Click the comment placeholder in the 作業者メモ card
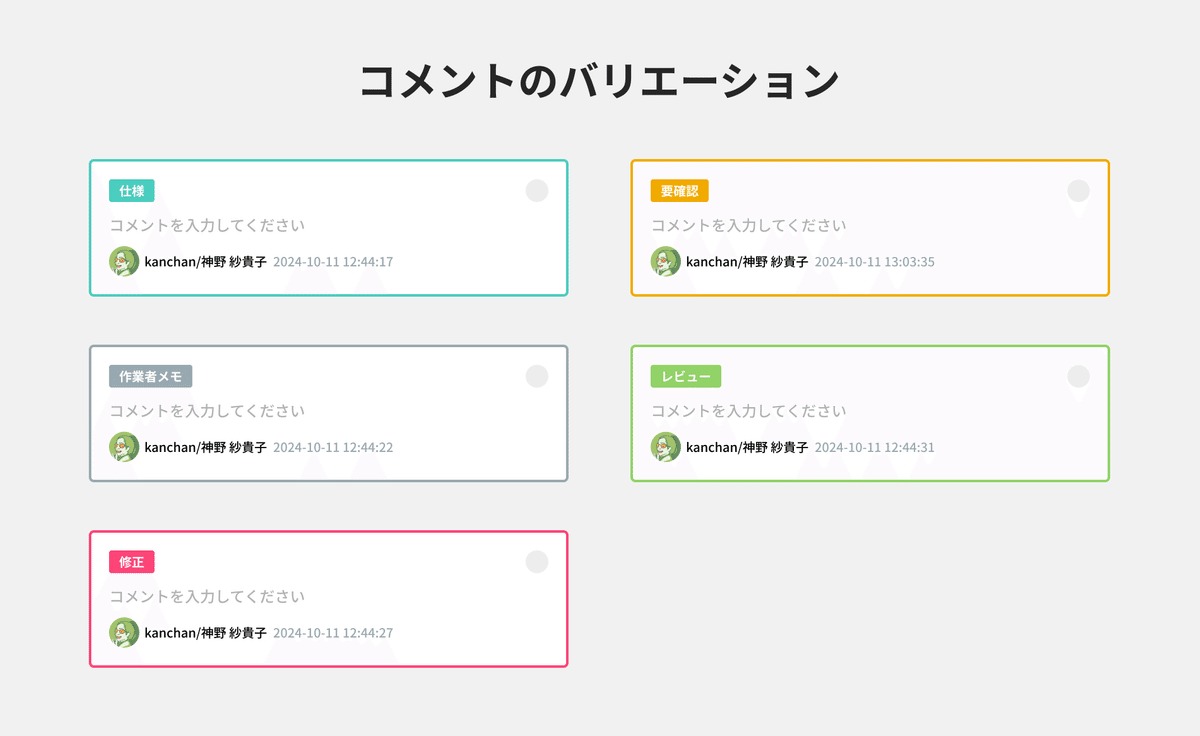 pos(207,411)
